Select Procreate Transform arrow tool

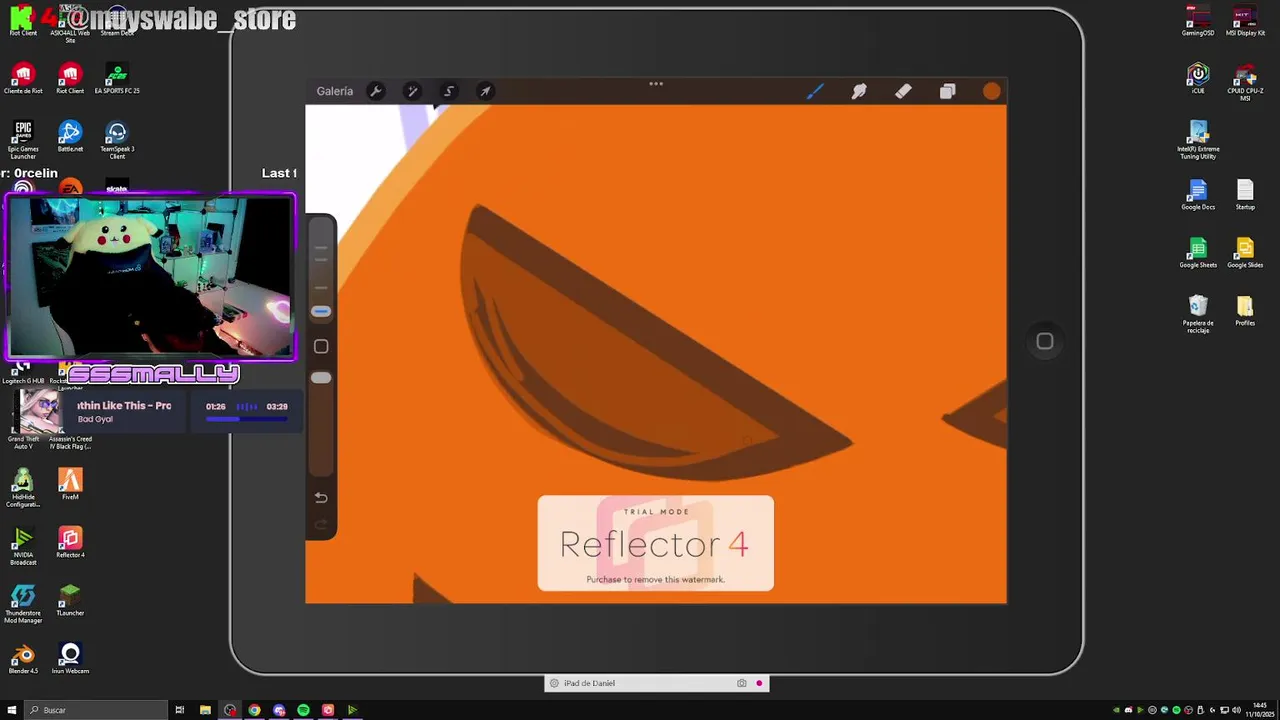coord(485,91)
